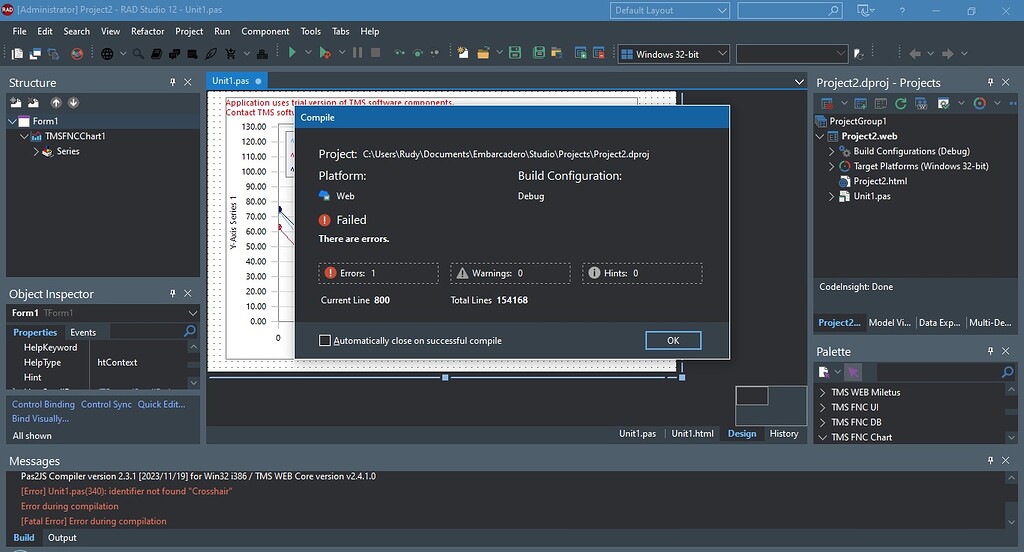Click the Quick Edit... link
This screenshot has width=1024, height=552.
pos(161,404)
